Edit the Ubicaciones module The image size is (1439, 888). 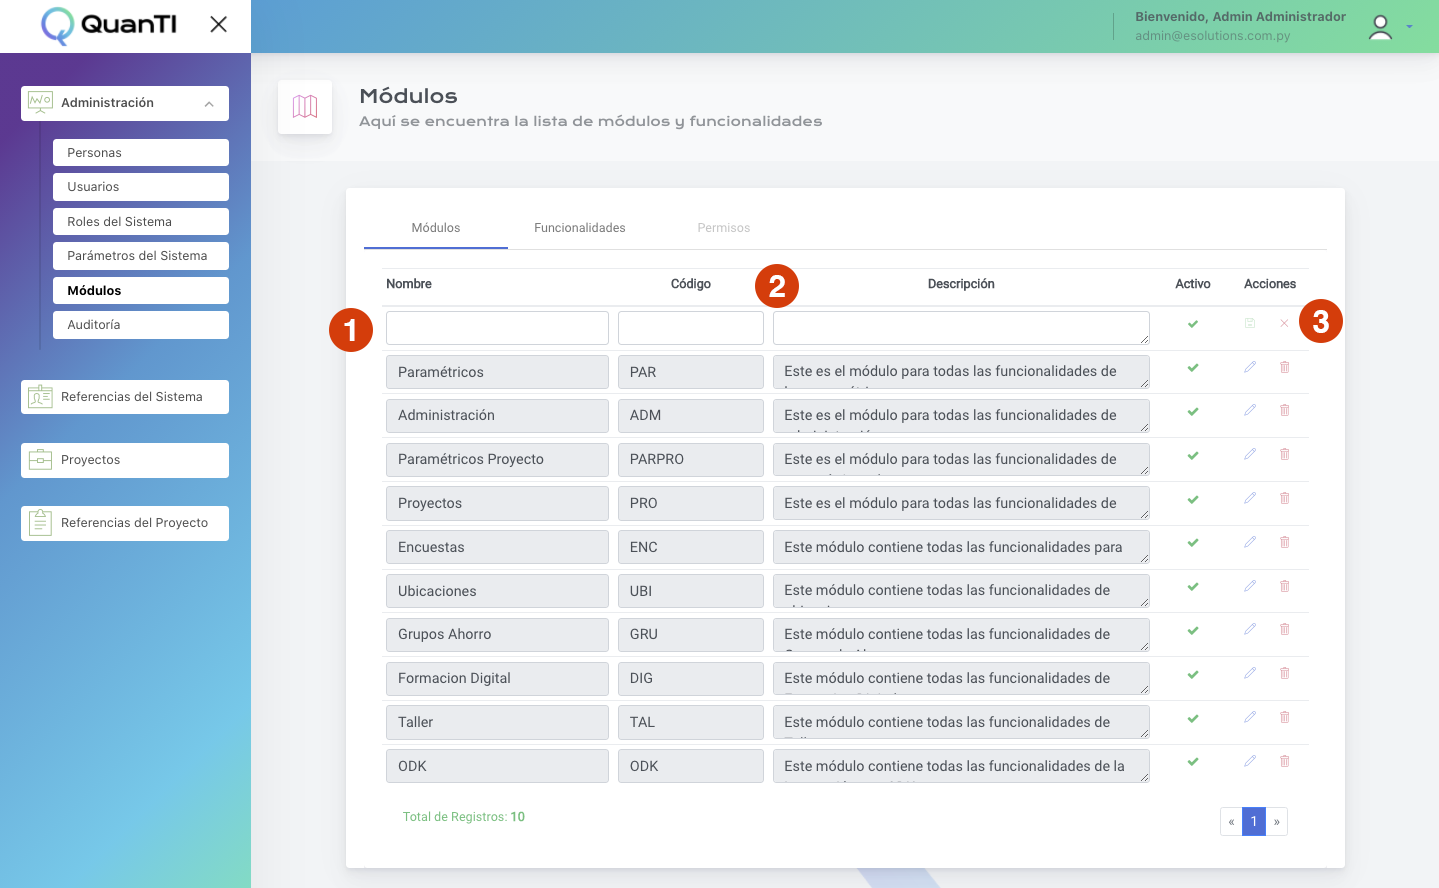point(1250,586)
